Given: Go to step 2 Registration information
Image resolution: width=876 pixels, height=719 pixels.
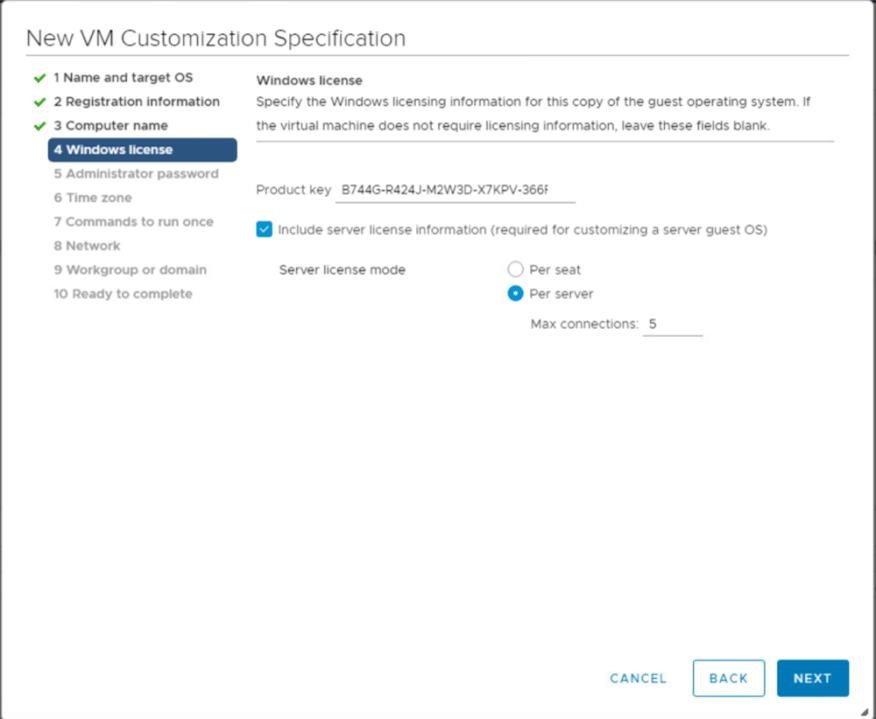Looking at the screenshot, I should pos(136,102).
